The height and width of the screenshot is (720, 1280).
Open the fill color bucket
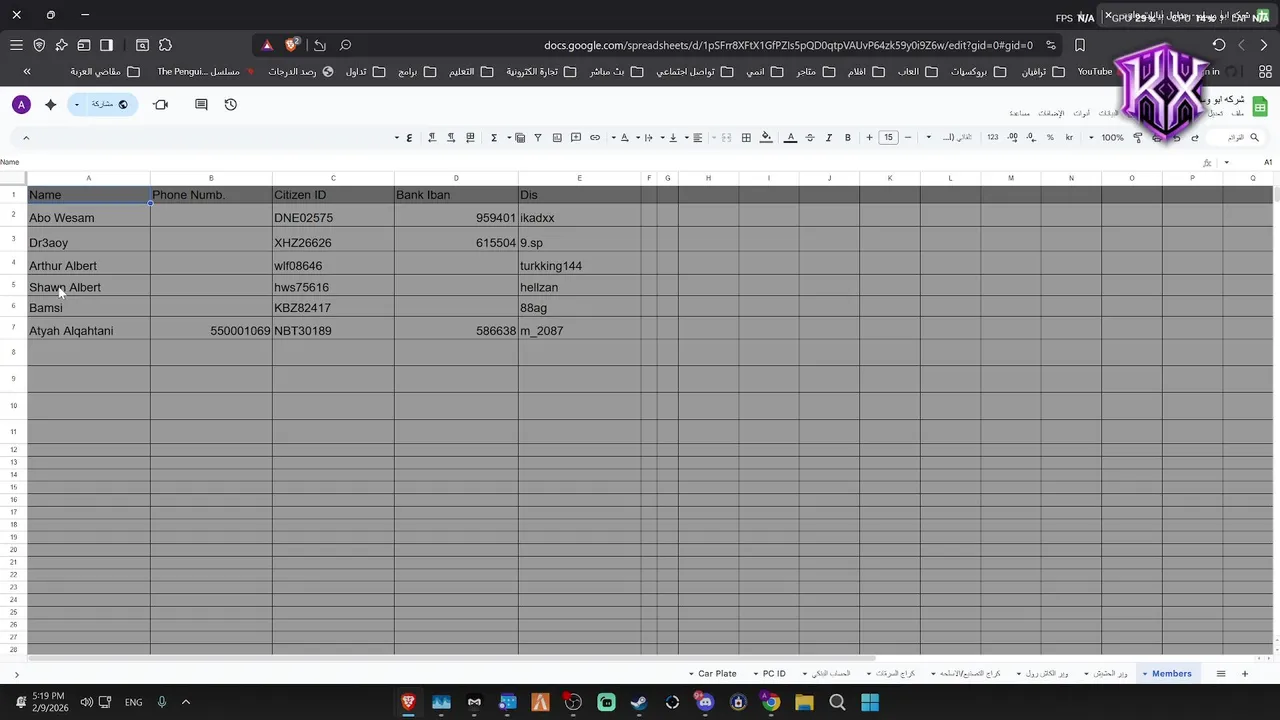pos(766,137)
